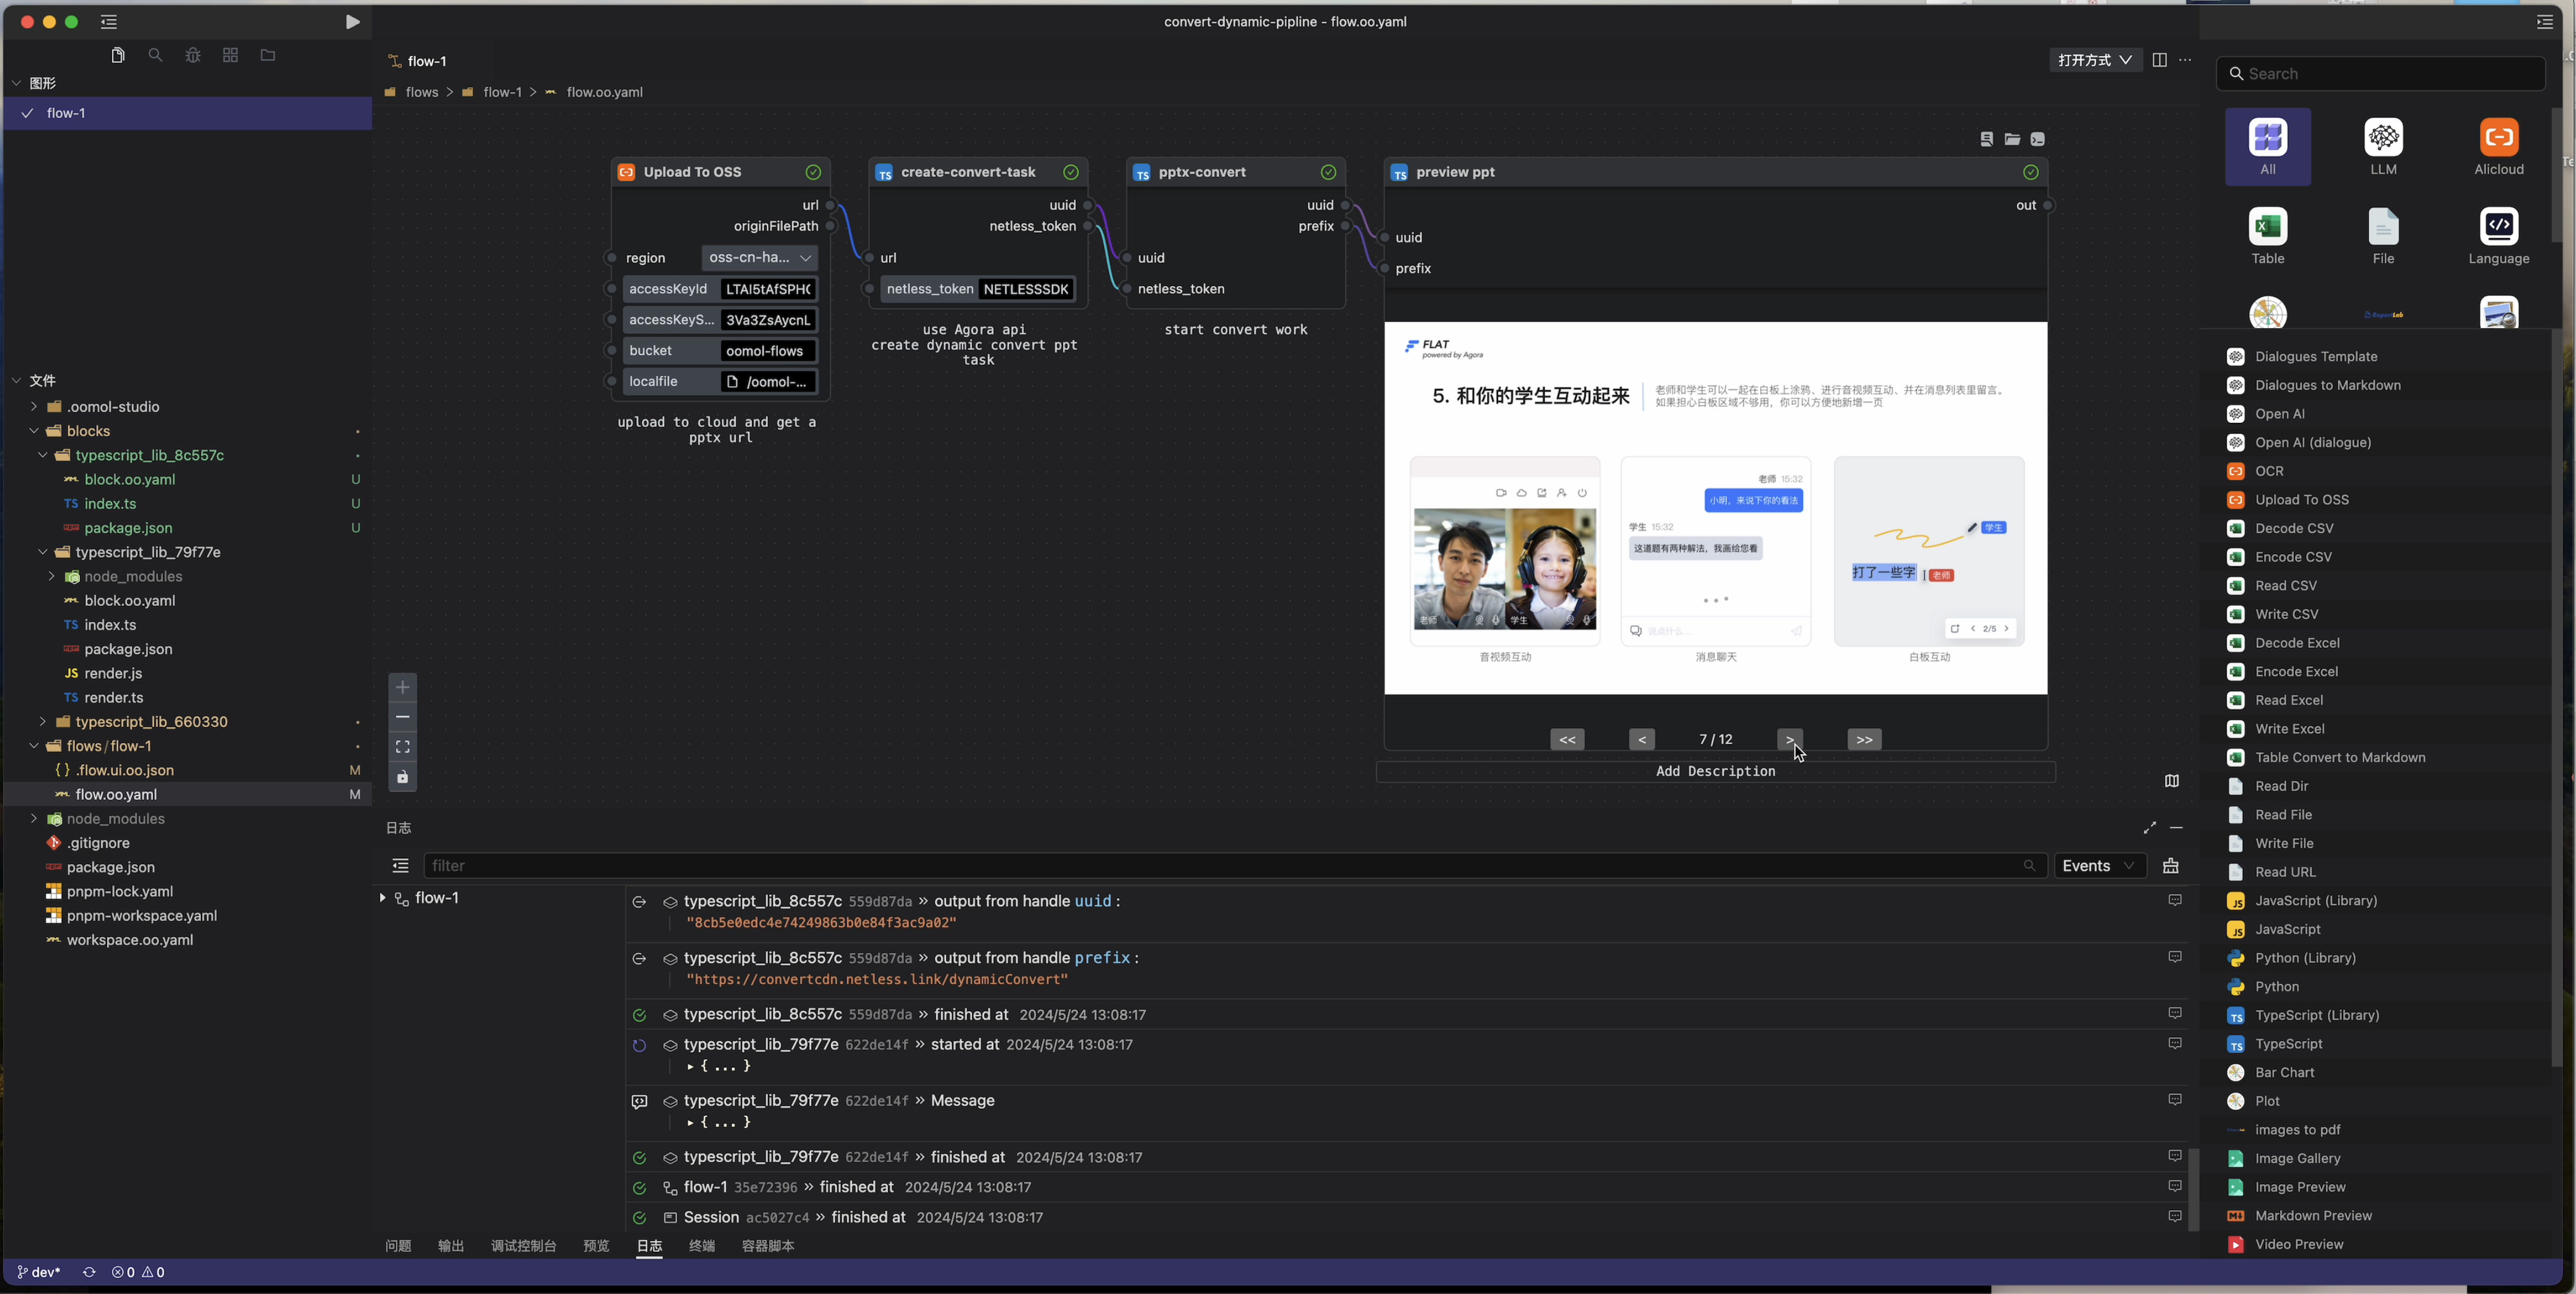The height and width of the screenshot is (1294, 2576).
Task: Toggle the canvas lock button
Action: [x=402, y=777]
